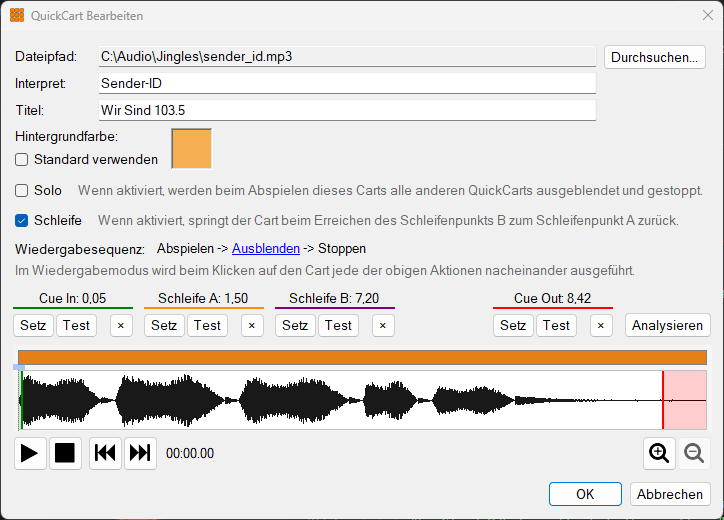The height and width of the screenshot is (520, 724).
Task: Enable the Standard verwenden checkbox
Action: click(x=21, y=160)
